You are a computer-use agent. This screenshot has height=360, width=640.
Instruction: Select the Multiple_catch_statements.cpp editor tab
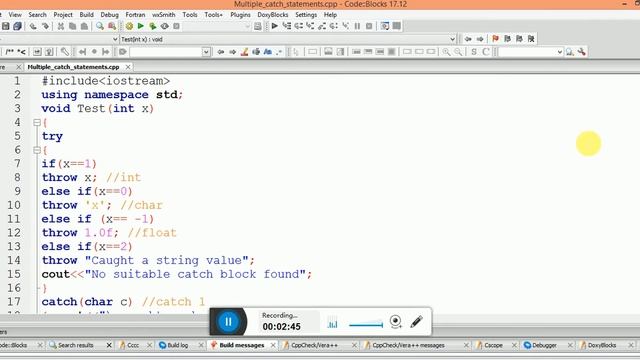(73, 67)
